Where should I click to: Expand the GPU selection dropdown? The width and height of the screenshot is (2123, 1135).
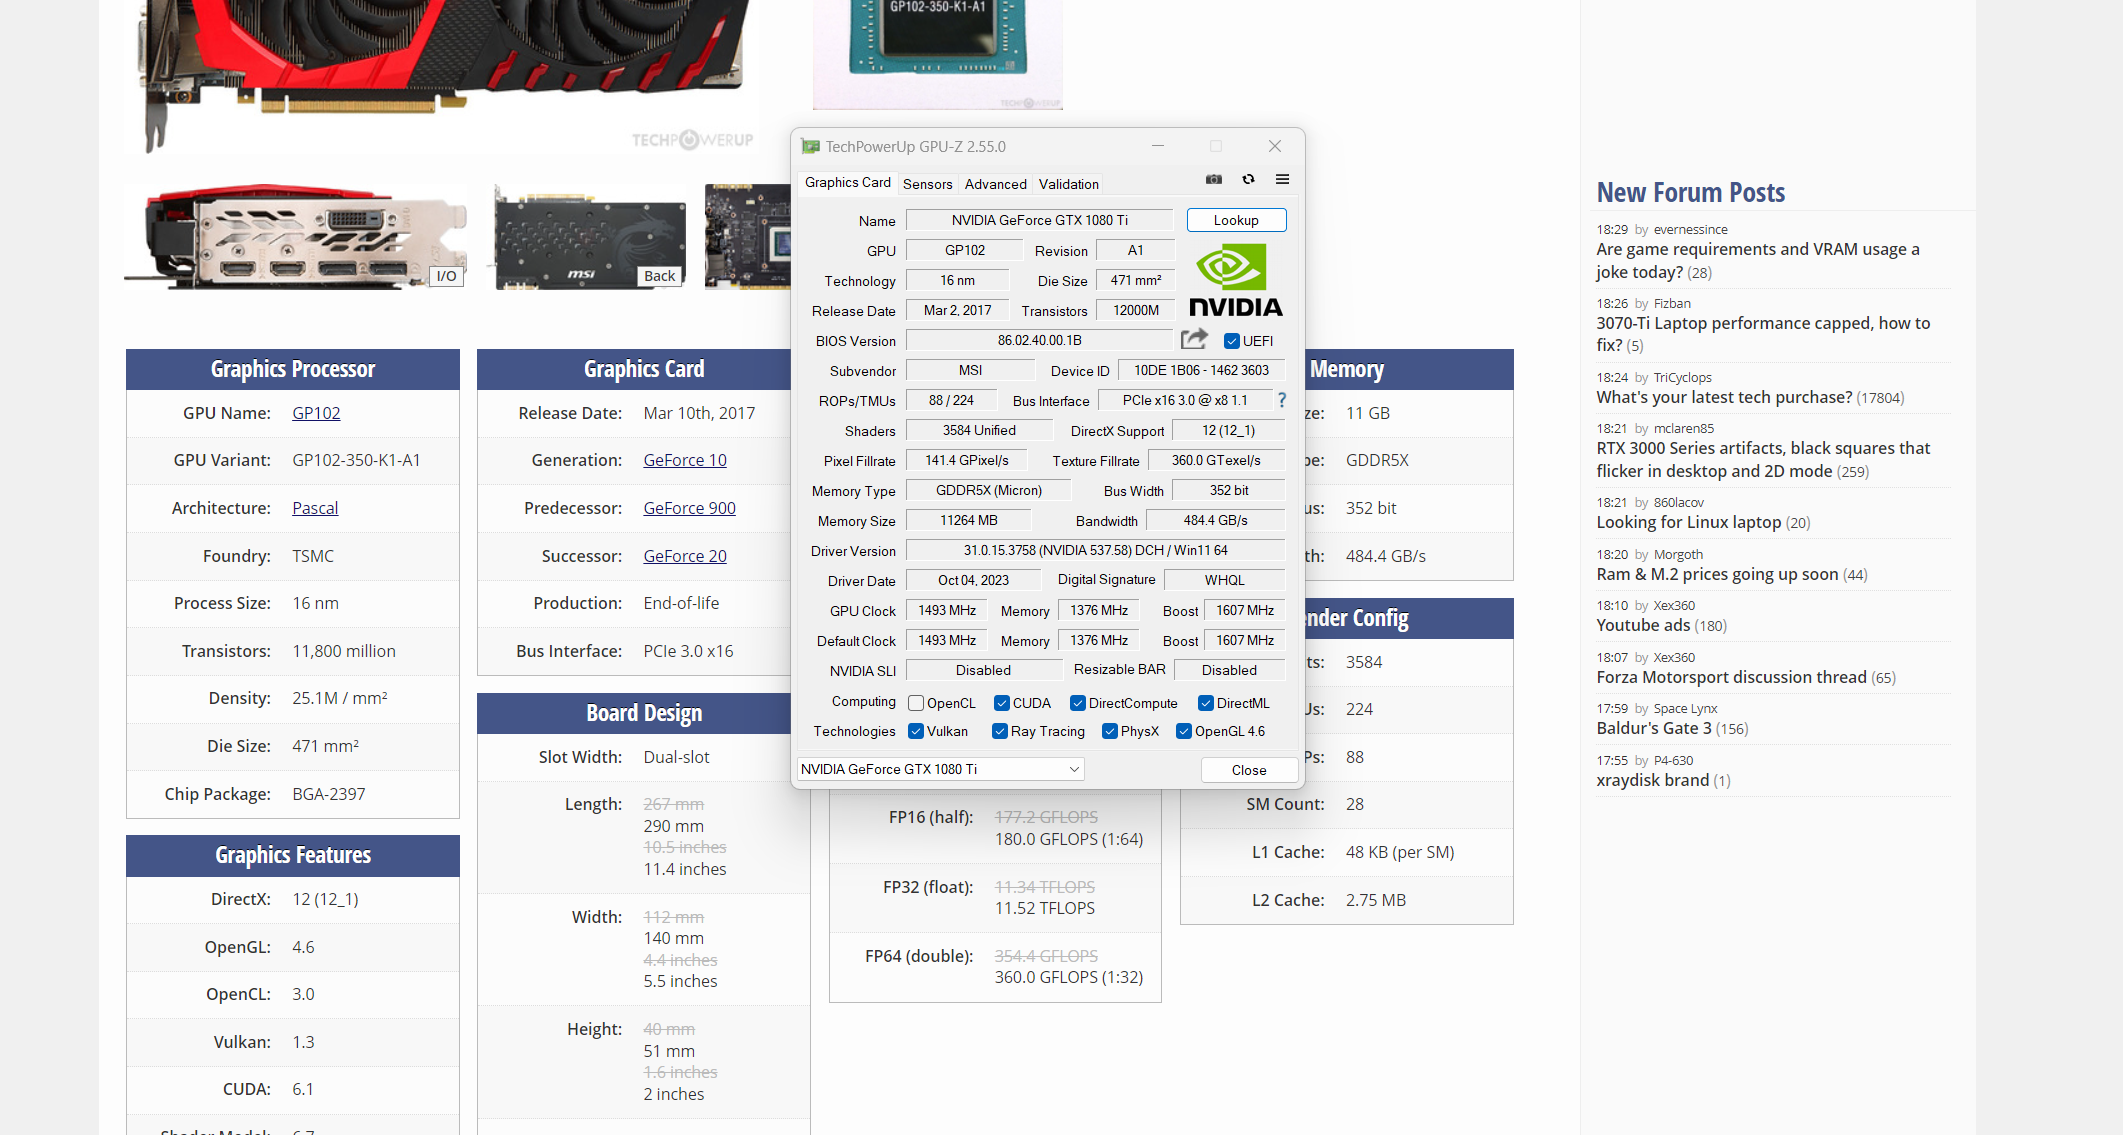point(1073,769)
